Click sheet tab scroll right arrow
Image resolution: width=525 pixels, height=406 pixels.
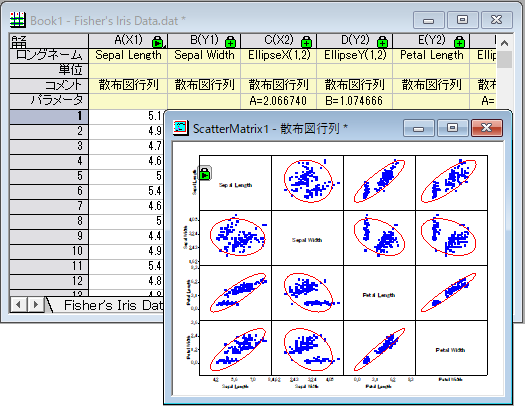(35, 305)
